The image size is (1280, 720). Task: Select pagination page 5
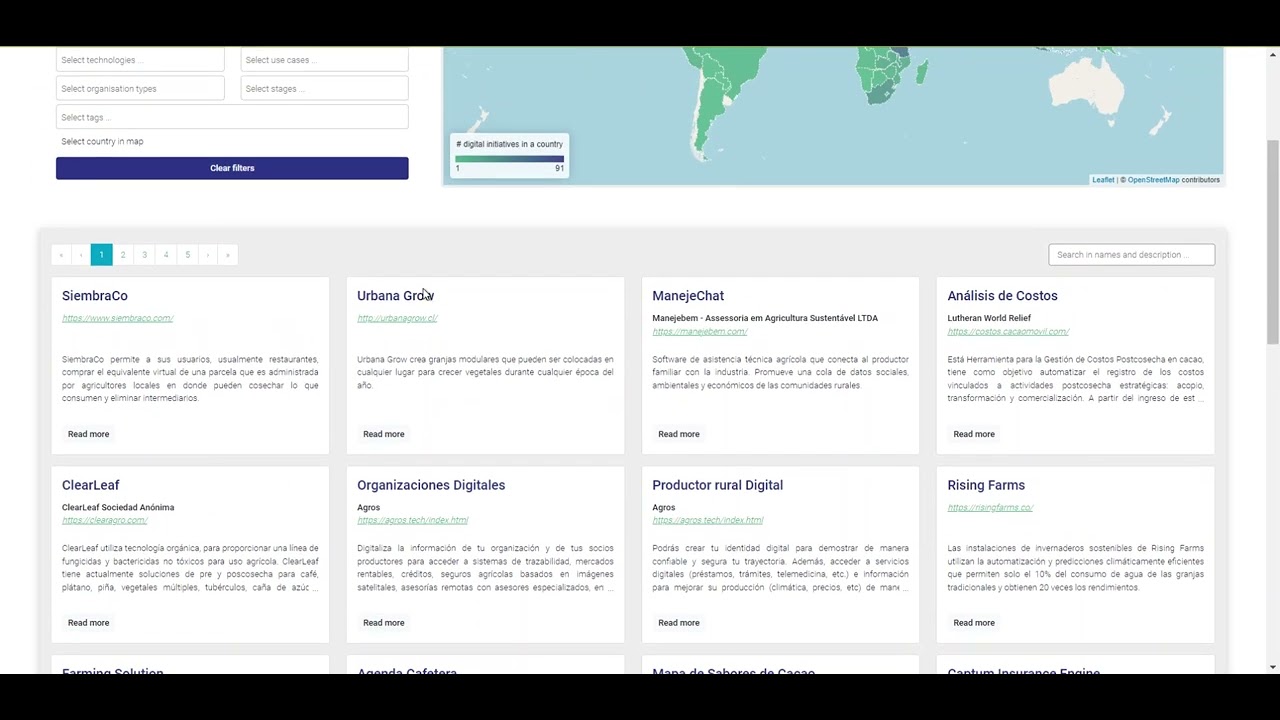(187, 255)
